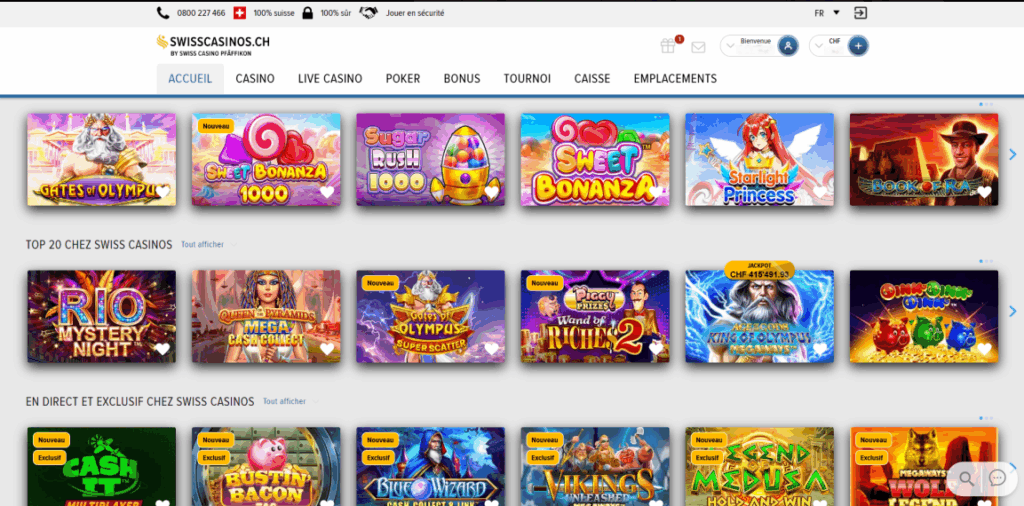Screen dimensions: 1024x506
Task: Favorite Gates of Olympus Super Scatter heart
Action: coord(492,349)
